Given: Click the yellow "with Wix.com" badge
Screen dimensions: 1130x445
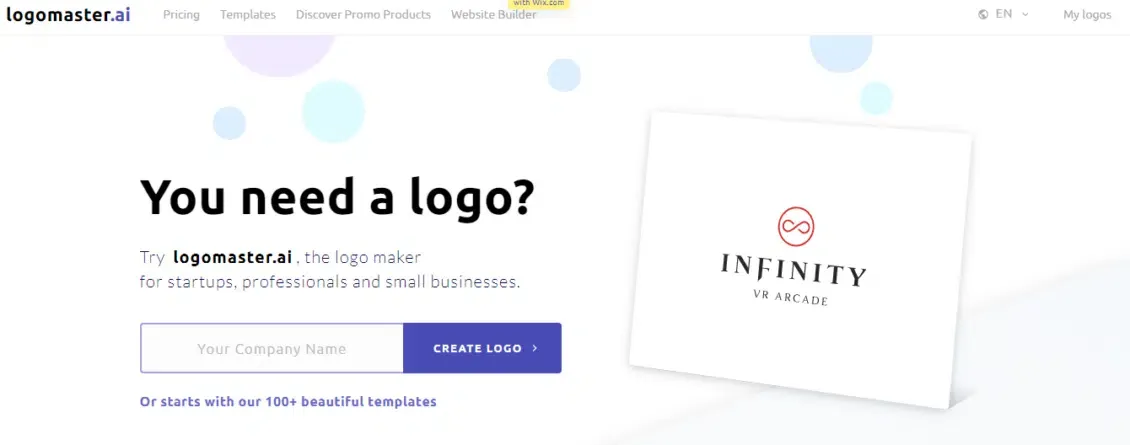Looking at the screenshot, I should [540, 4].
